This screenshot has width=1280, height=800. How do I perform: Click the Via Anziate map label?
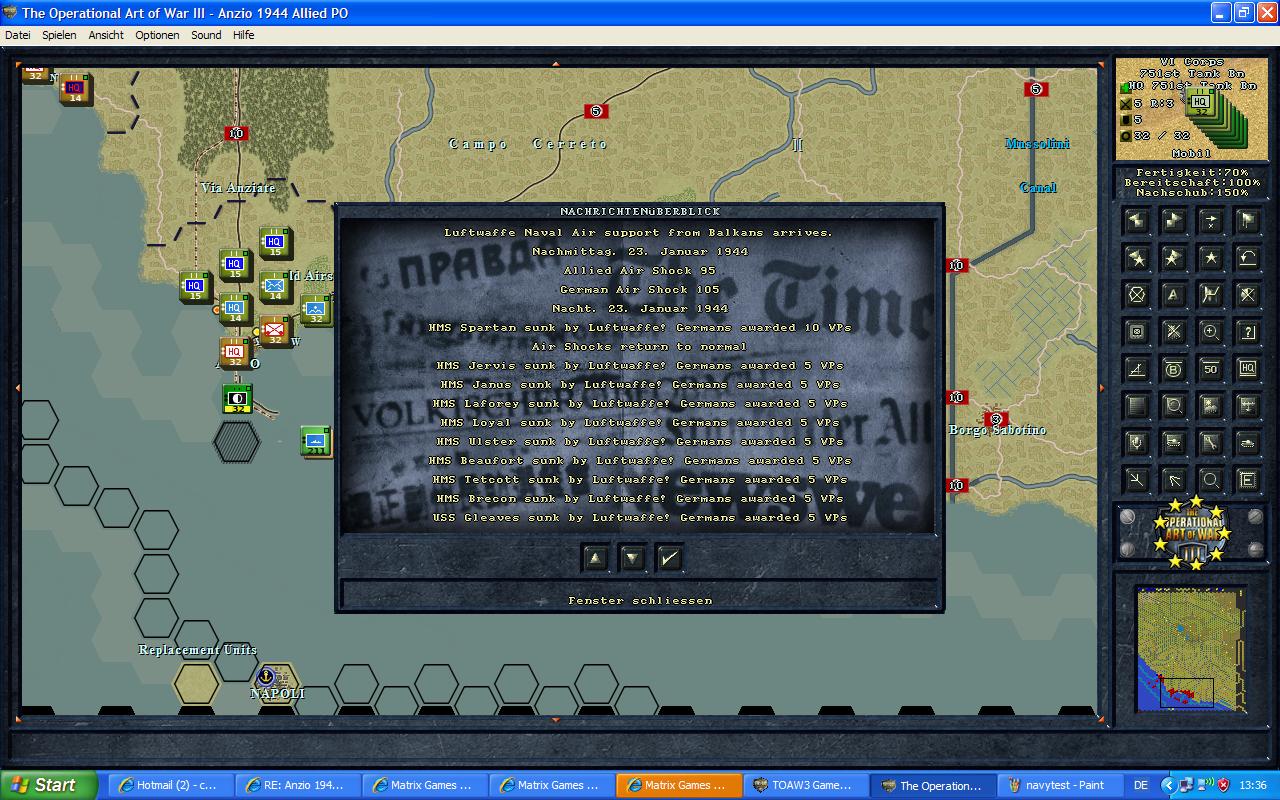tap(237, 187)
